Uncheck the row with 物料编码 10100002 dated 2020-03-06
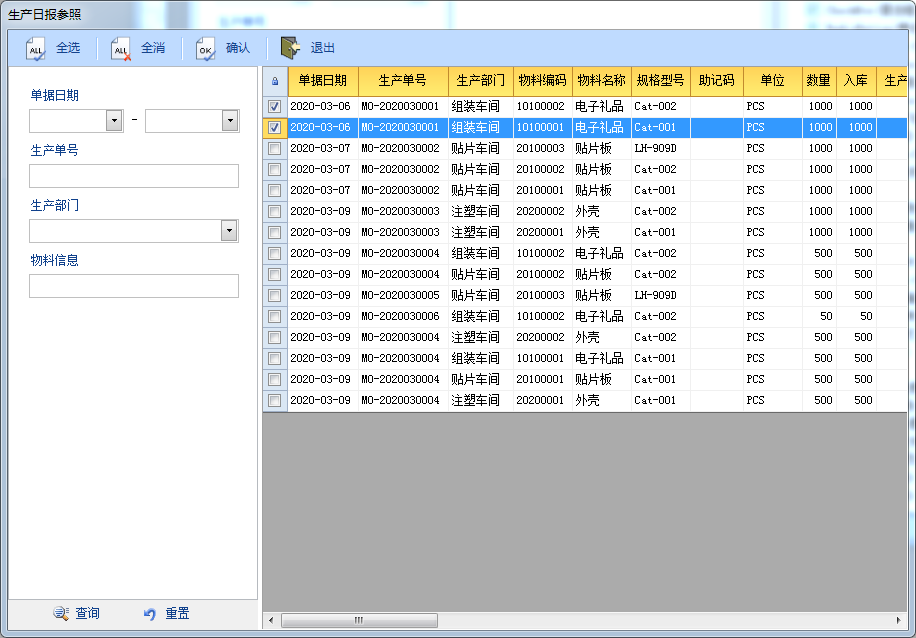Image resolution: width=916 pixels, height=638 pixels. point(275,106)
